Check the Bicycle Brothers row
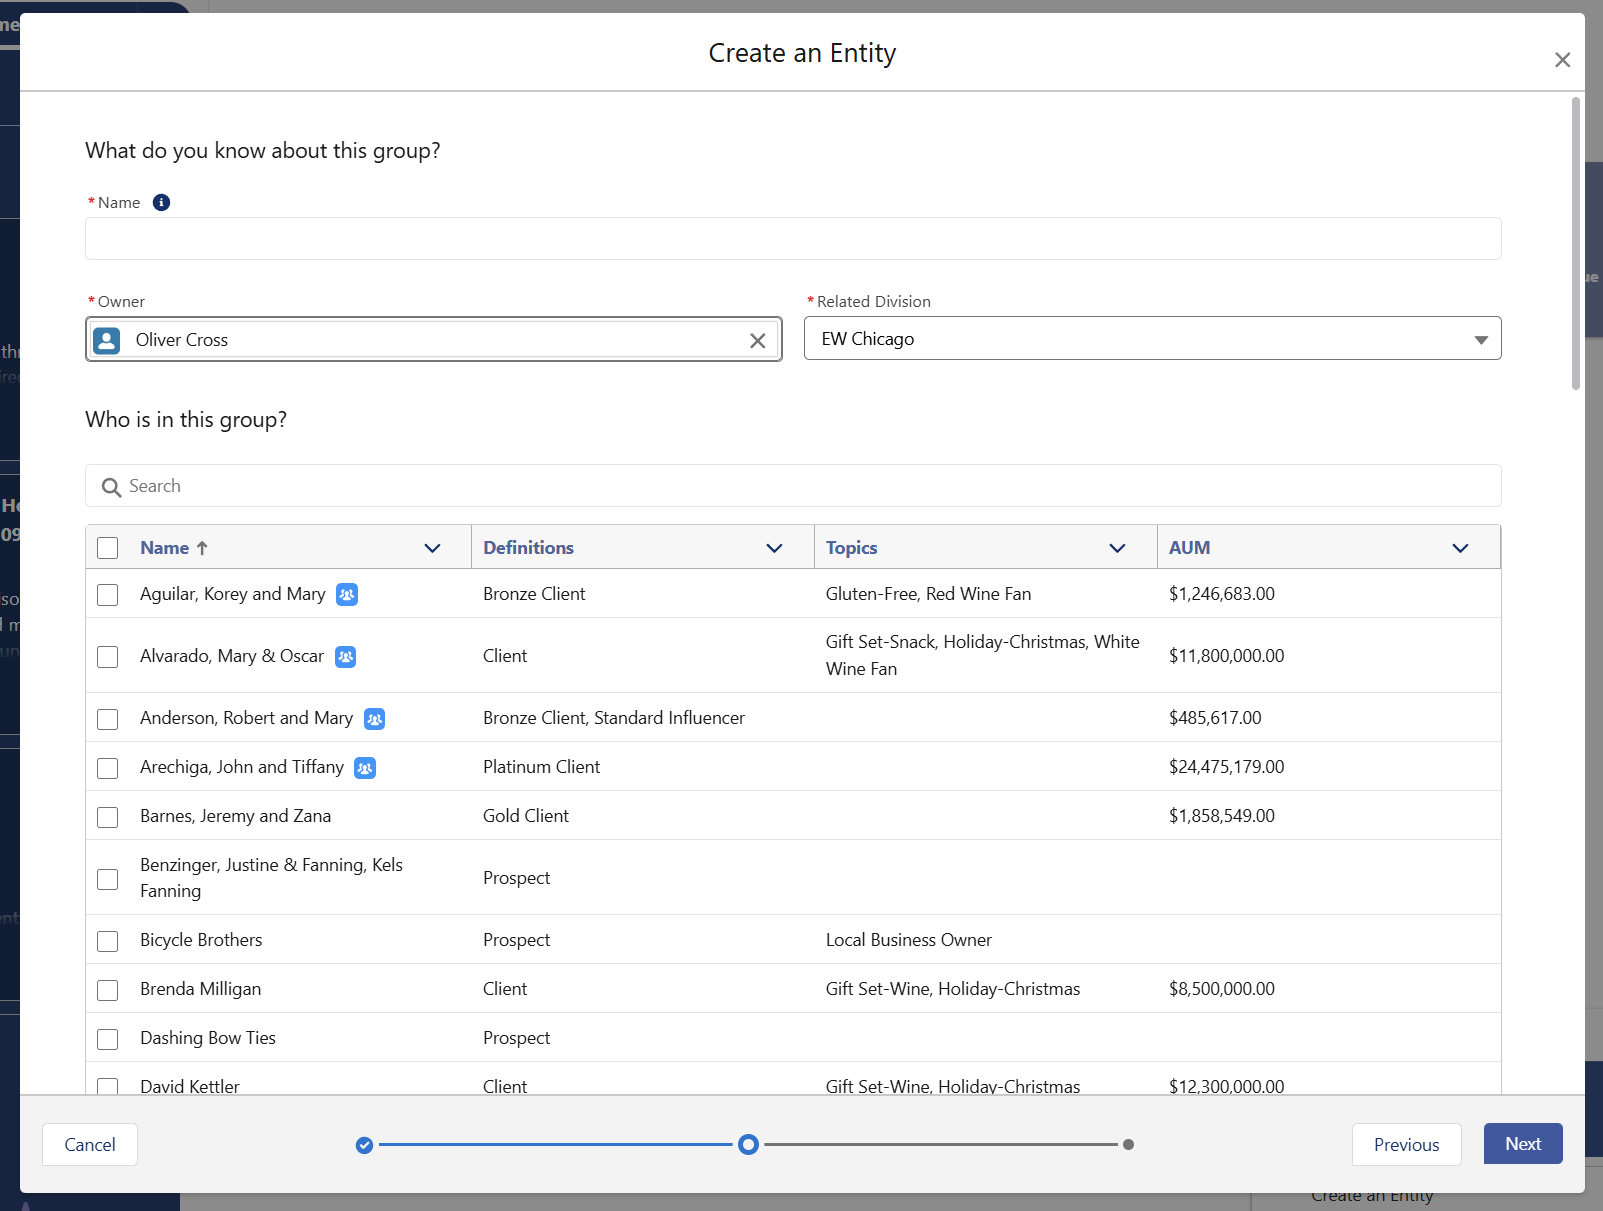 coord(108,941)
